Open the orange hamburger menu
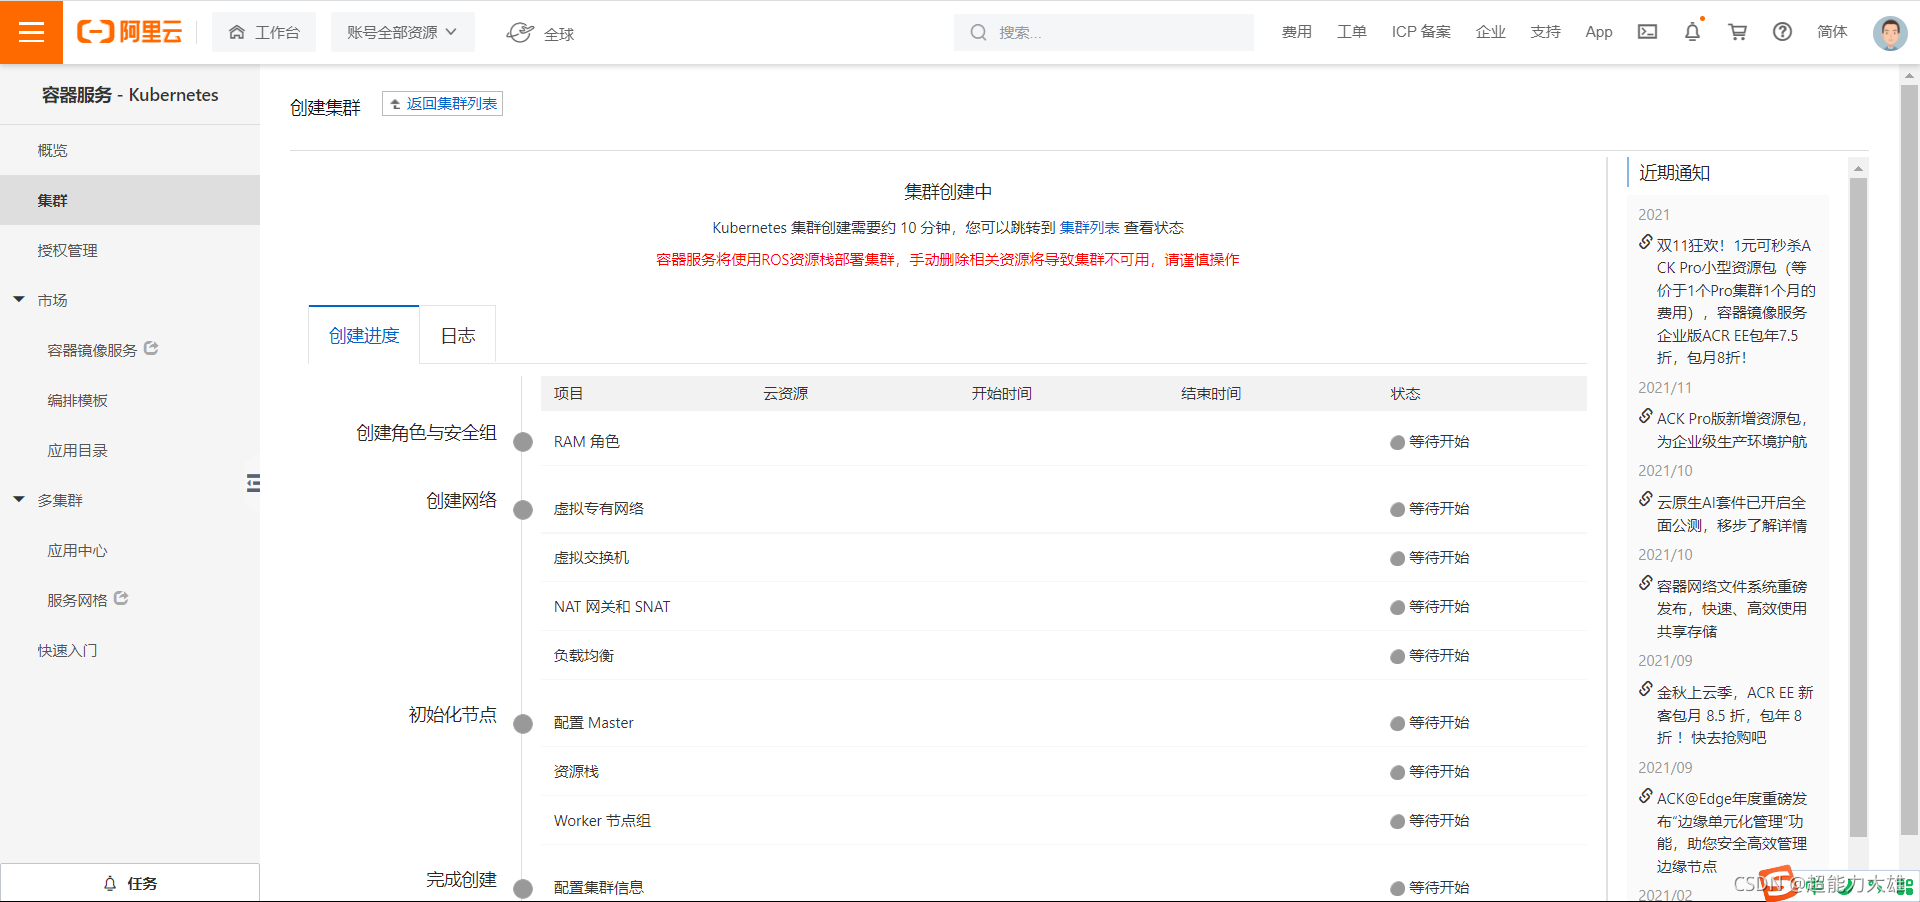 31,32
